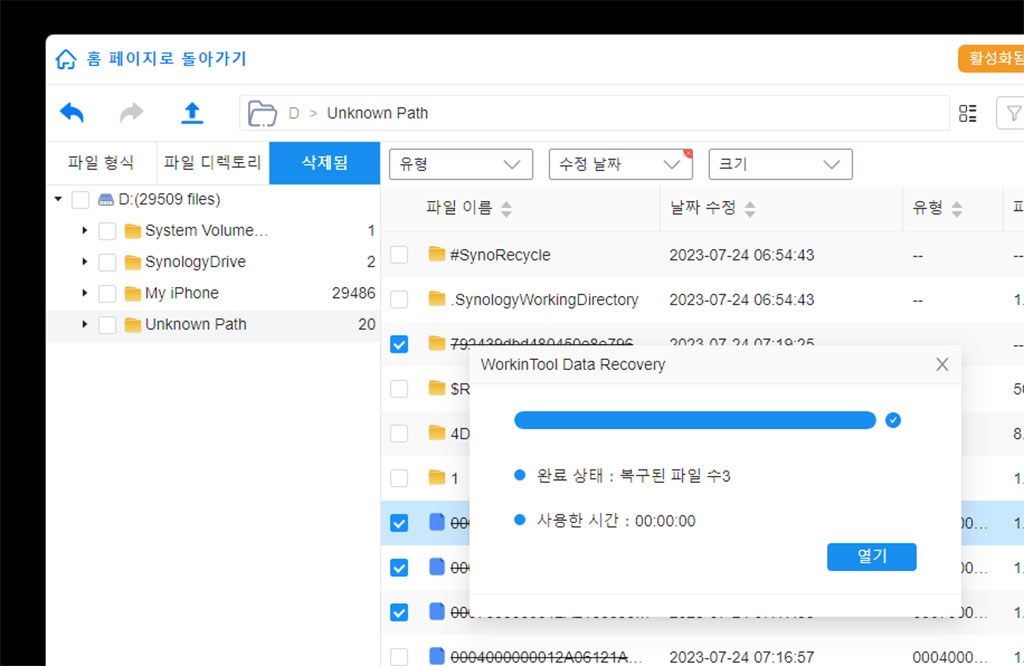This screenshot has width=1024, height=666.
Task: Click the D: drive icon in tree
Action: pyautogui.click(x=106, y=199)
